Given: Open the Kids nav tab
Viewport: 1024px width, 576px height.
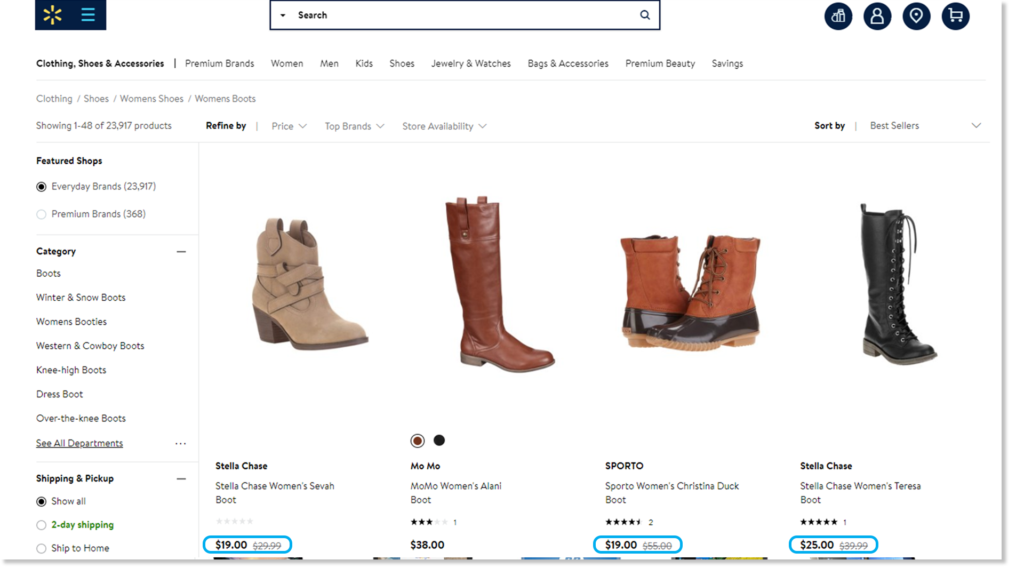Looking at the screenshot, I should point(364,63).
